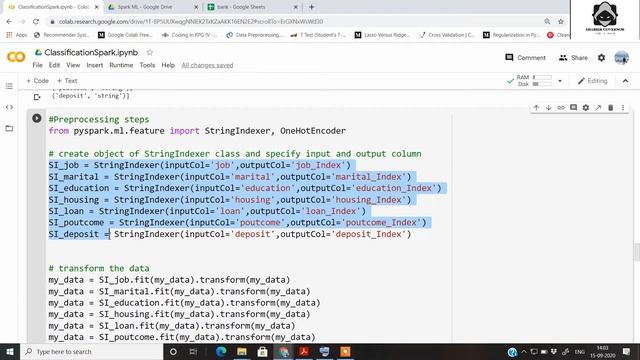Image resolution: width=640 pixels, height=360 pixels.
Task: Go back in the browser
Action: pyautogui.click(x=9, y=22)
